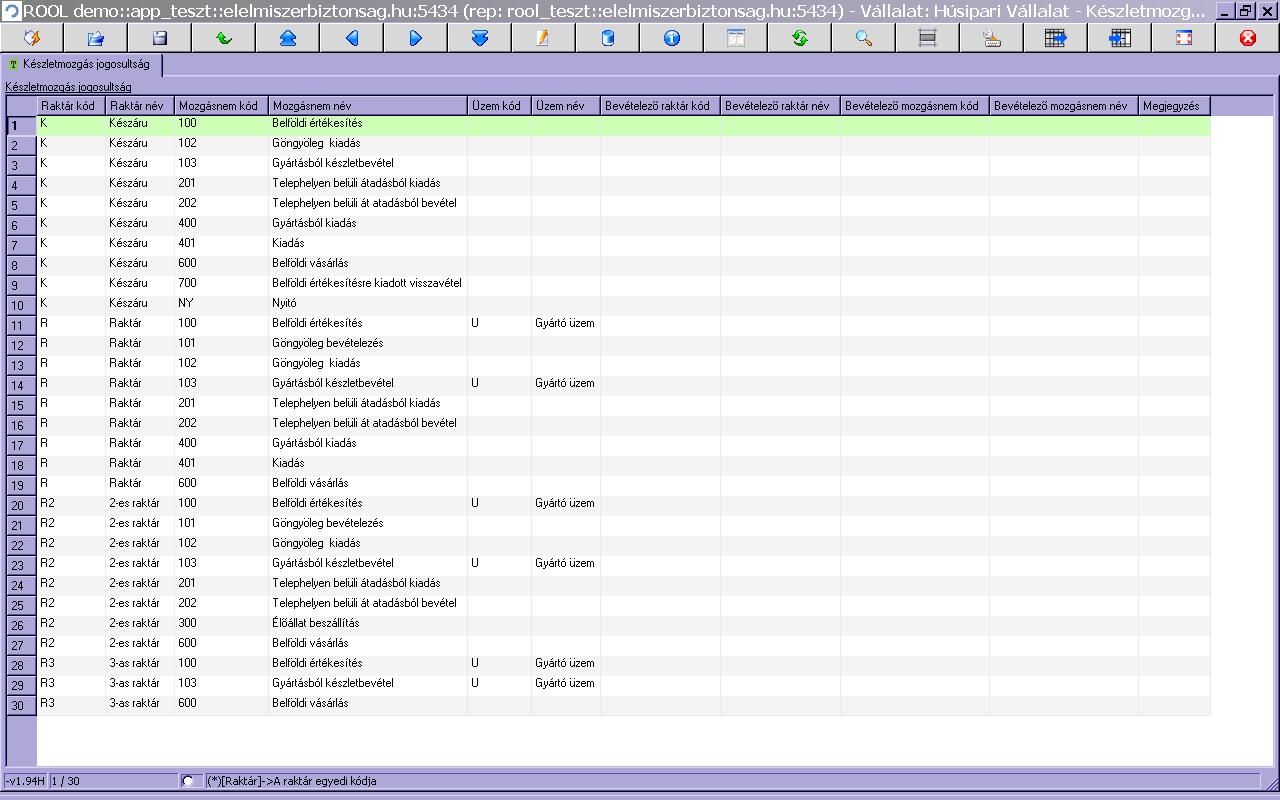Sort by Raktár kód column header
The height and width of the screenshot is (800, 1280).
click(x=71, y=106)
